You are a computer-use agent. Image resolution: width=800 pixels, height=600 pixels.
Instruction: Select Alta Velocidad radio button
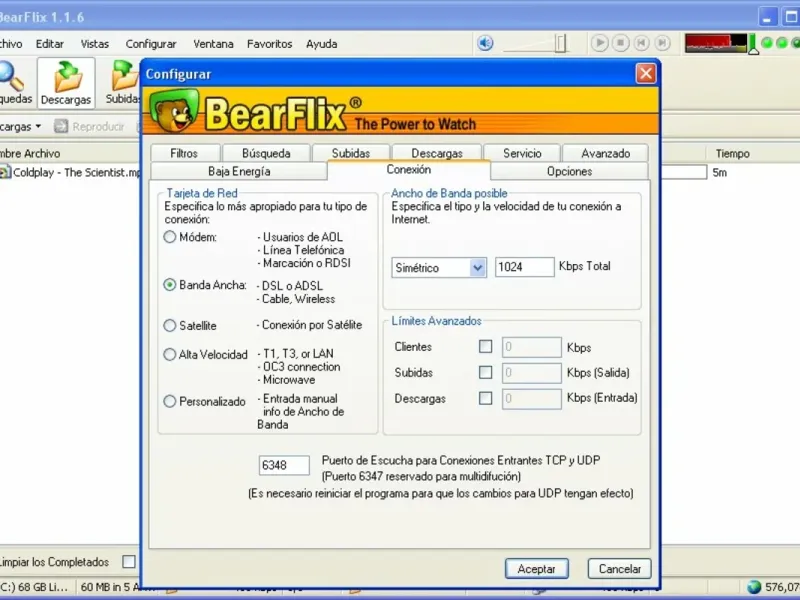click(x=169, y=354)
